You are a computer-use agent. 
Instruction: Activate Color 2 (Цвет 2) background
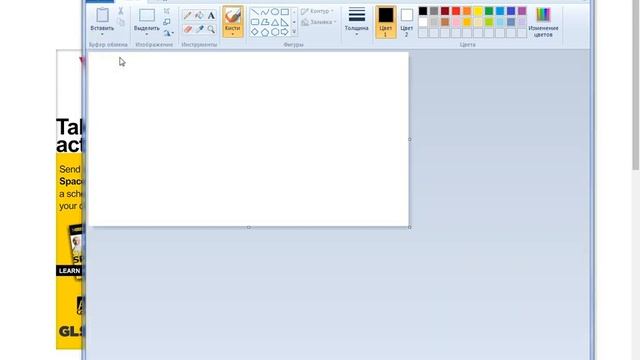[x=407, y=22]
